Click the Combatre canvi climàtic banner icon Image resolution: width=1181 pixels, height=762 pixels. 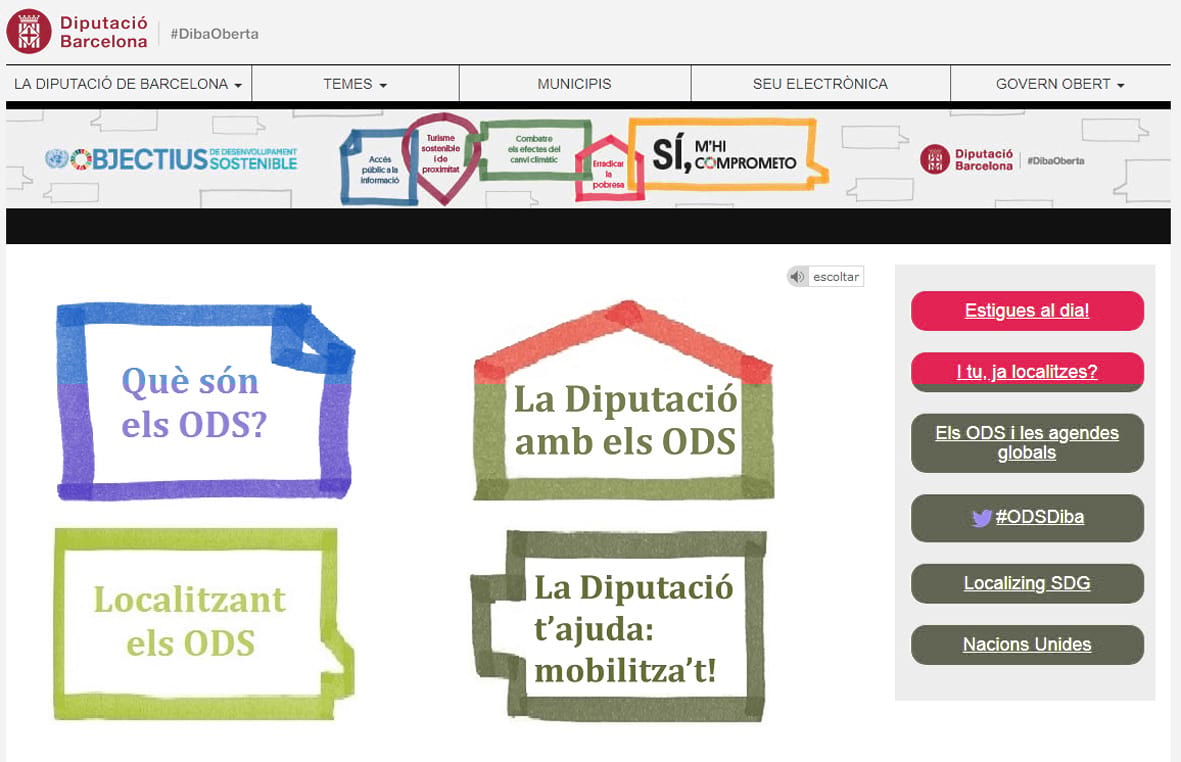(533, 150)
